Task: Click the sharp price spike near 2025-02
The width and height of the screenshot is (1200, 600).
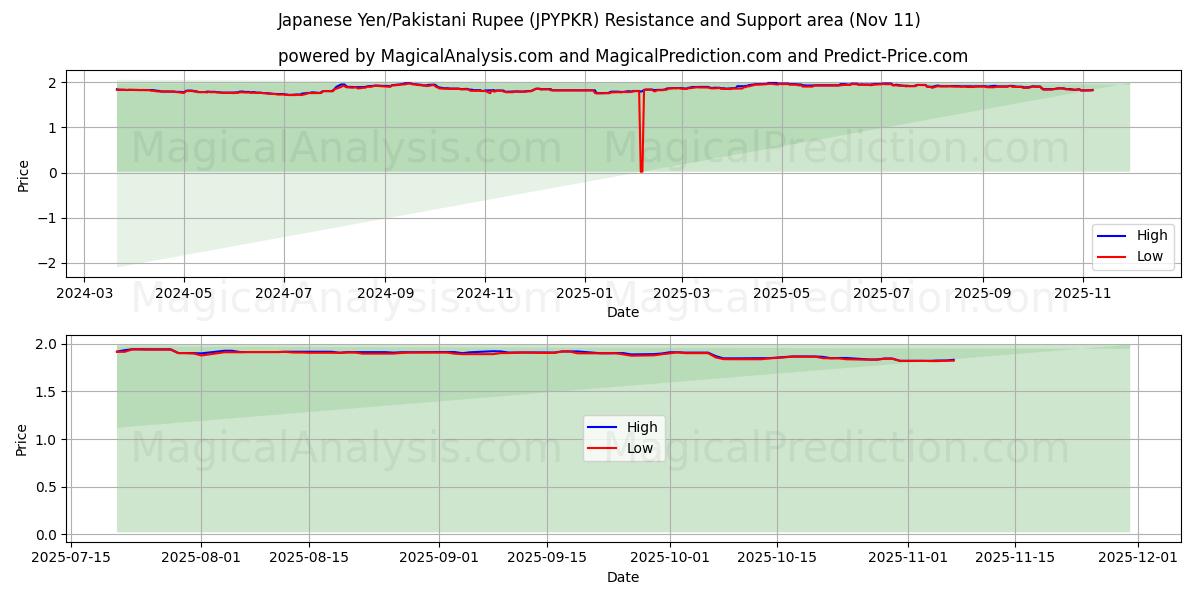Action: point(640,130)
